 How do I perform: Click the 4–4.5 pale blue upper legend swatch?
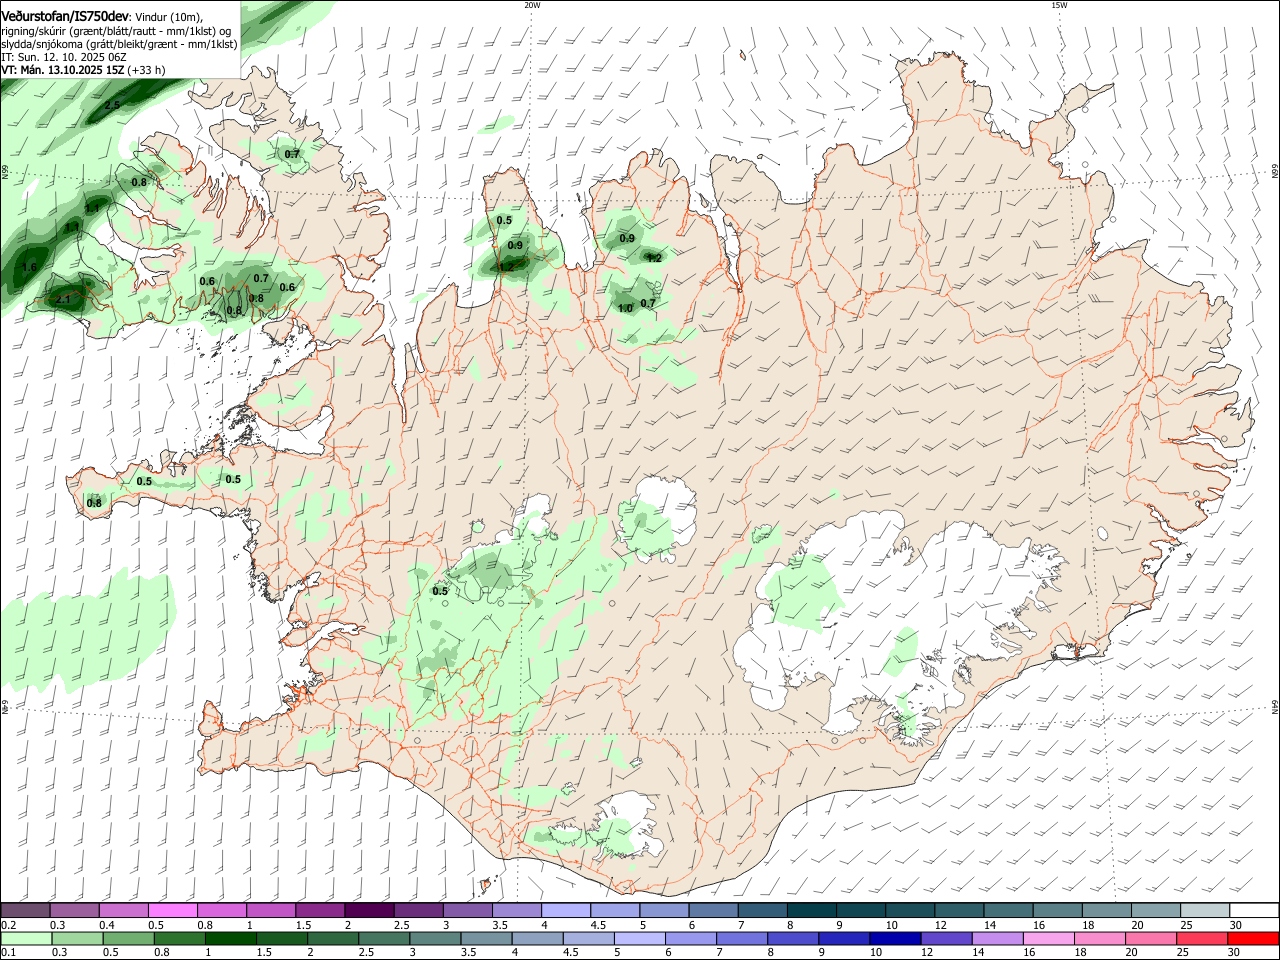pos(566,910)
